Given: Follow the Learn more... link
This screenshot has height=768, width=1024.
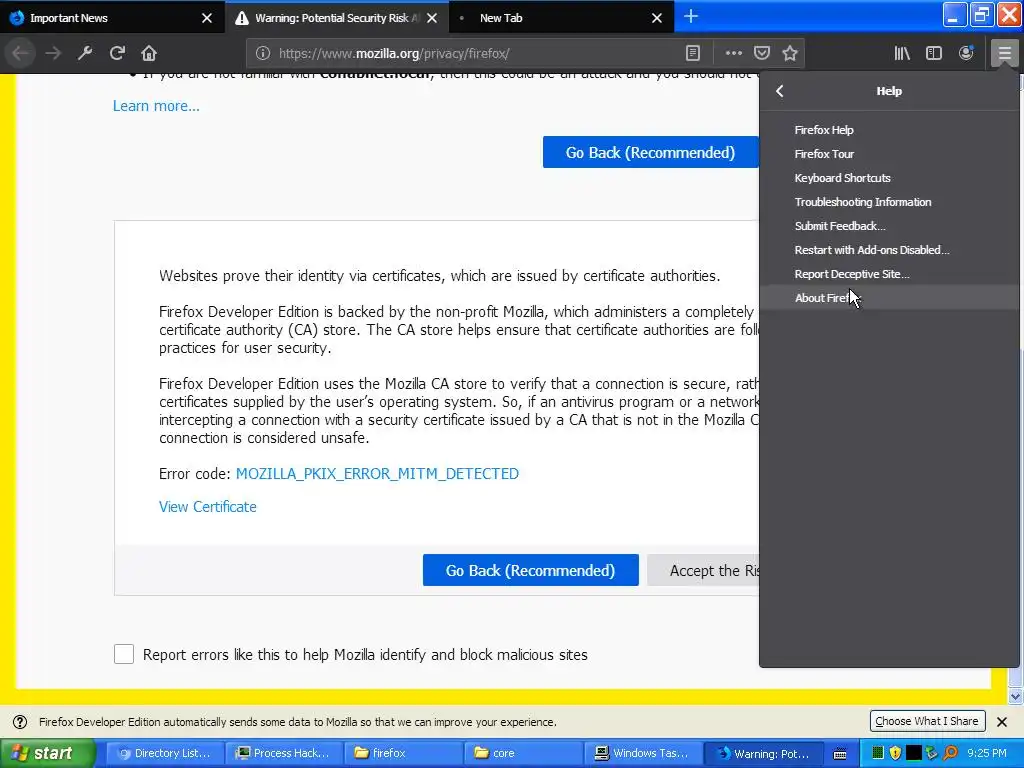Looking at the screenshot, I should coord(156,106).
